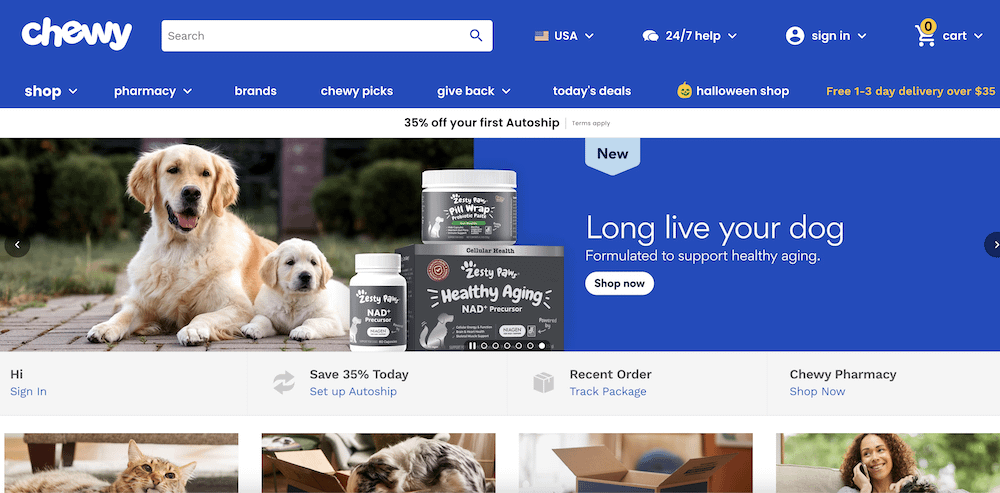This screenshot has height=493, width=1000.
Task: Click the Shop now button
Action: tap(619, 283)
